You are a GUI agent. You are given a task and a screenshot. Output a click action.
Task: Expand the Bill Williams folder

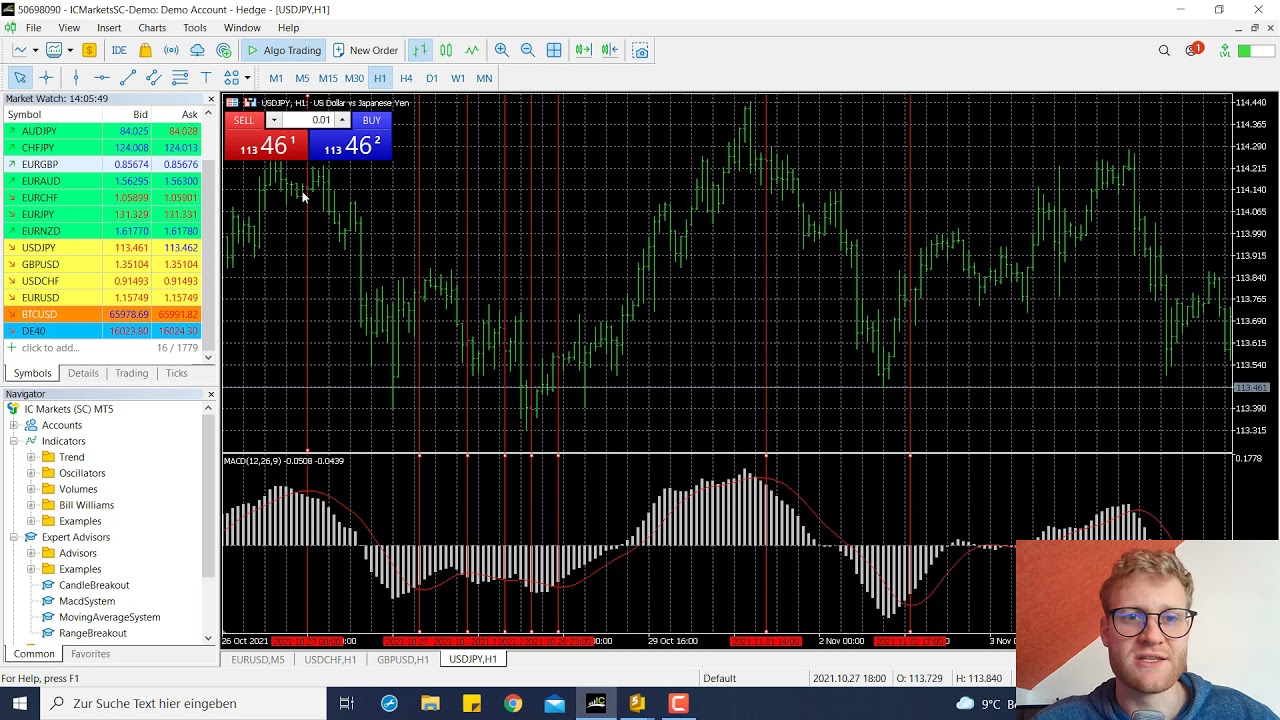click(31, 505)
